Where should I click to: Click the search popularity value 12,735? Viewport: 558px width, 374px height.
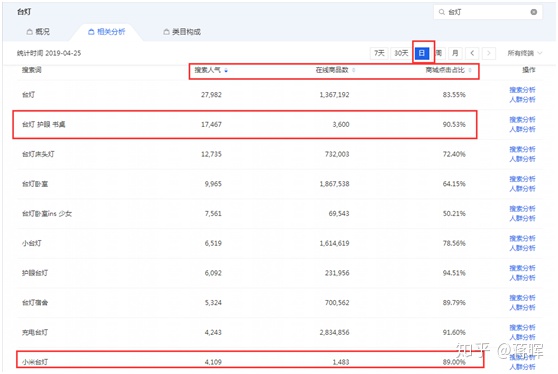click(211, 154)
